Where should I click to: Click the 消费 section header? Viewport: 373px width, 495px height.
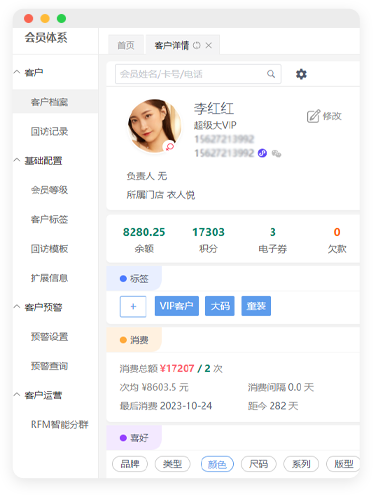coord(134,340)
